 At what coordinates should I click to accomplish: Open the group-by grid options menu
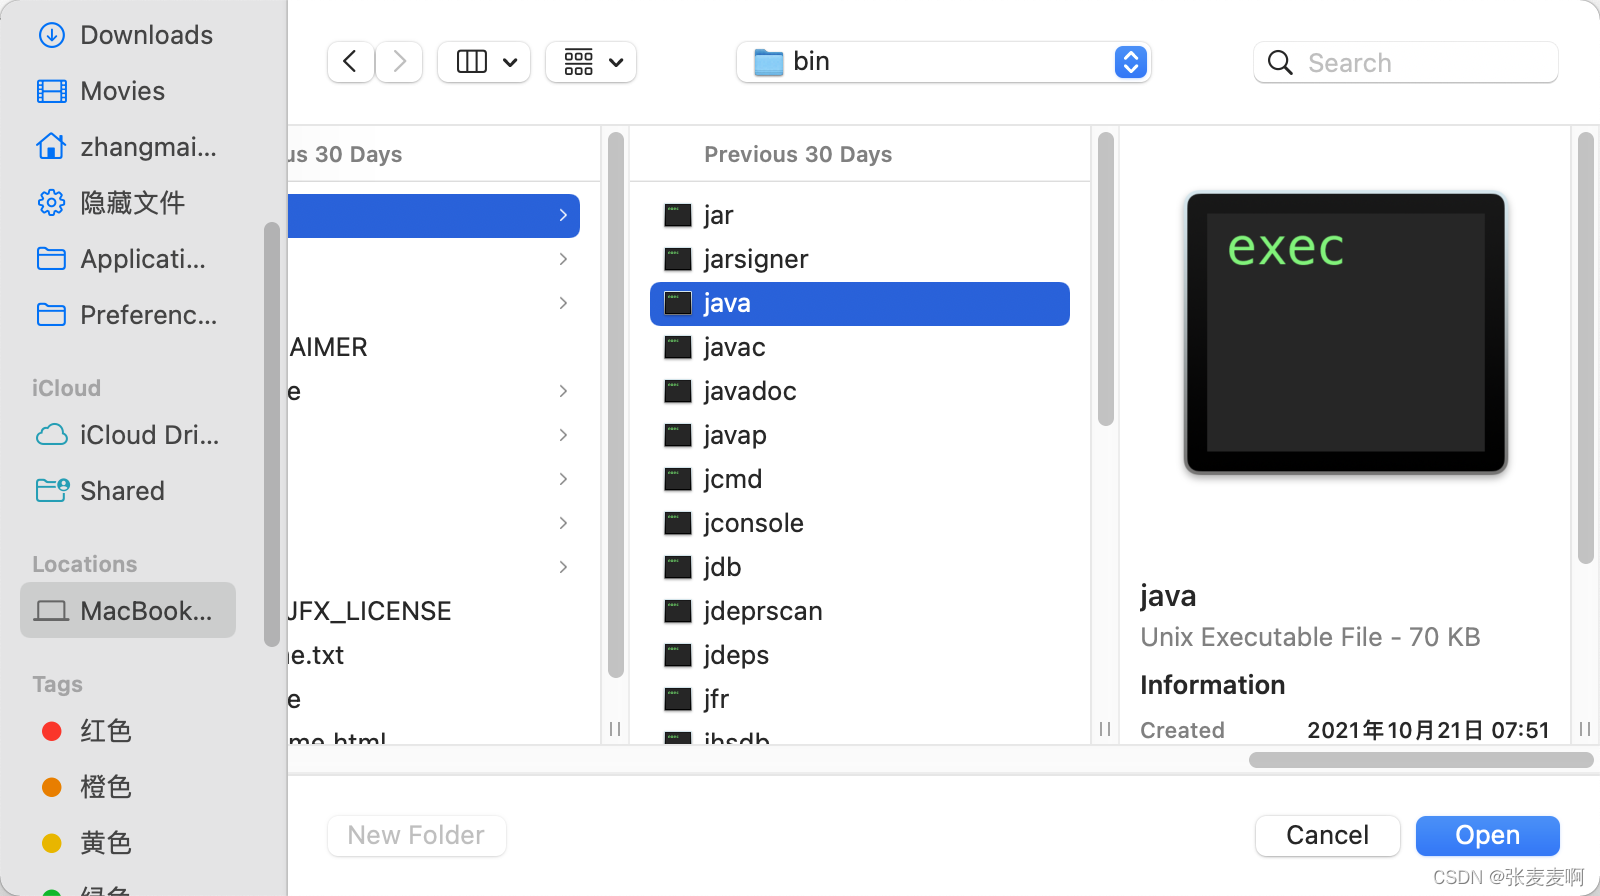coord(591,62)
